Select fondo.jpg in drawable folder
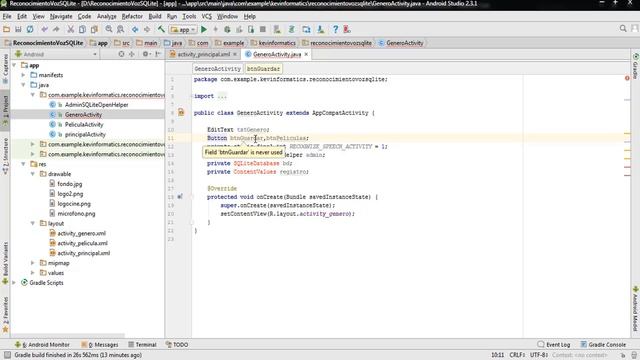Image resolution: width=640 pixels, height=360 pixels. 69,184
